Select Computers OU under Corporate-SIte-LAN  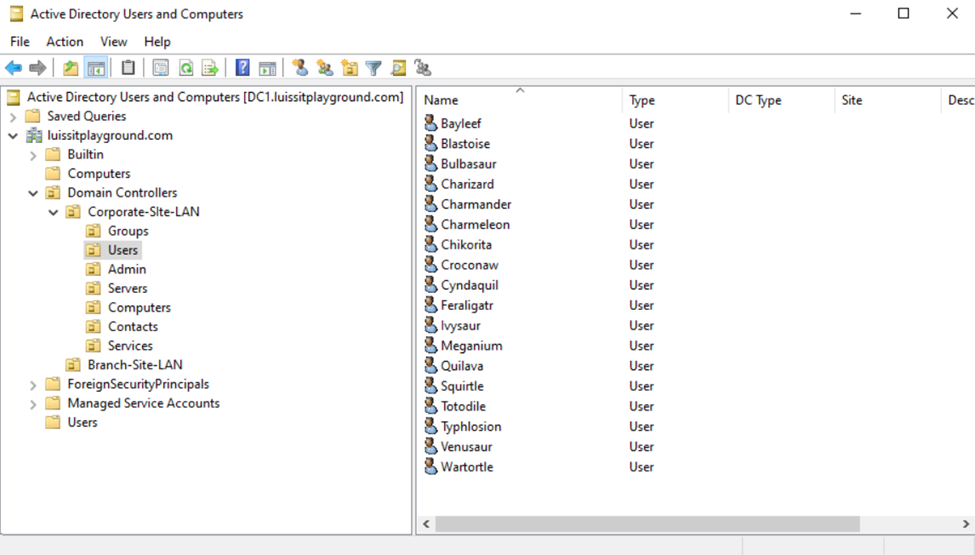click(139, 308)
